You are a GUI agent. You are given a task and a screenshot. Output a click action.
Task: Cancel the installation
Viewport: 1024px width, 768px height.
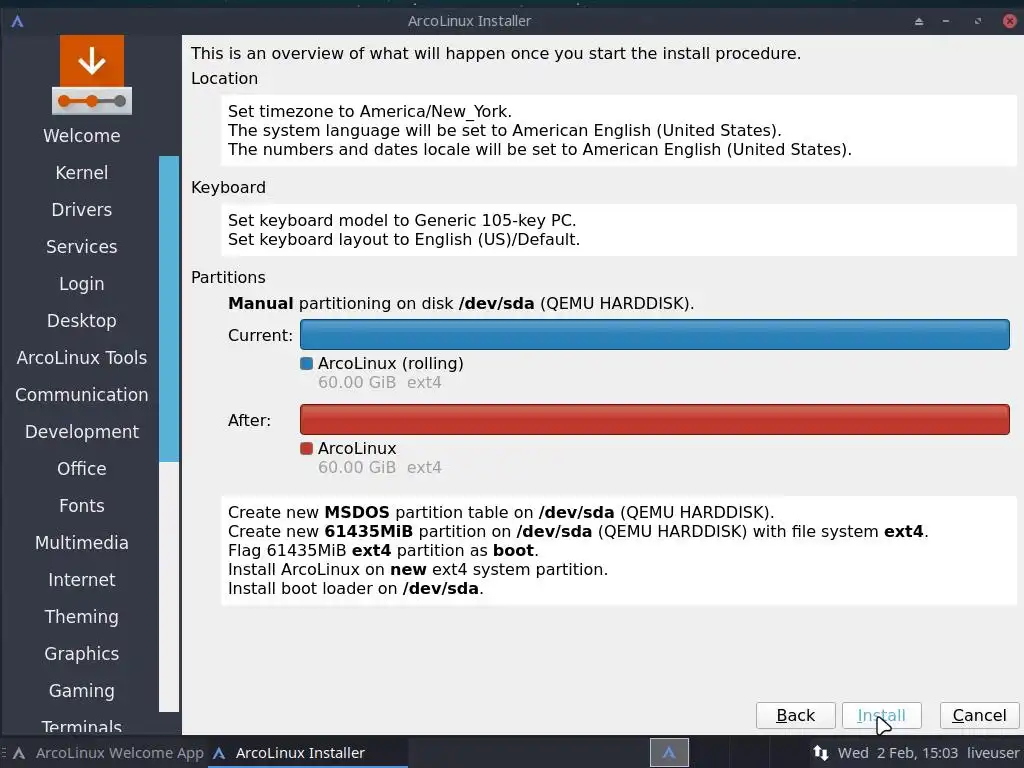point(979,715)
